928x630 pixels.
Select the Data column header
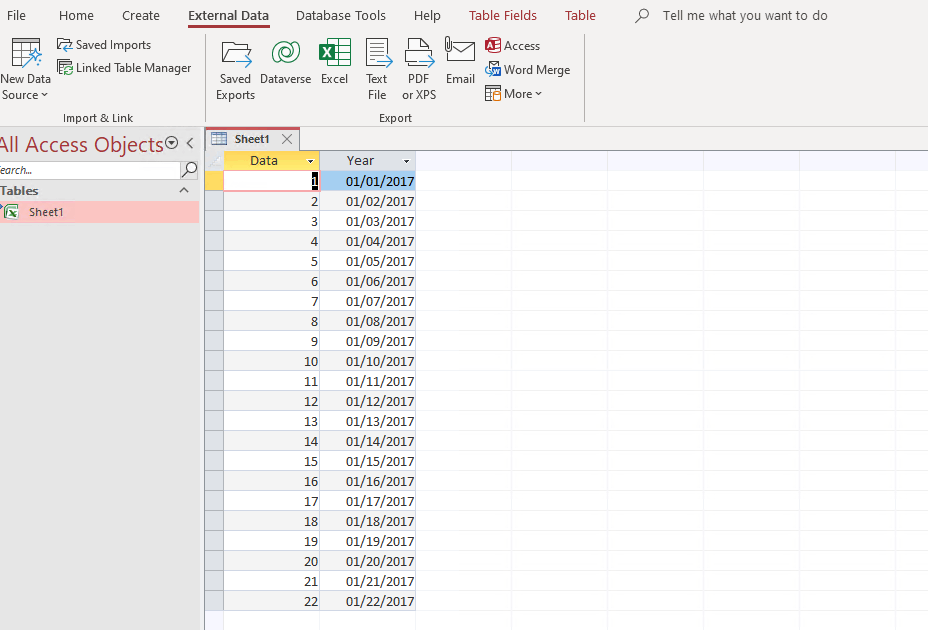click(264, 161)
